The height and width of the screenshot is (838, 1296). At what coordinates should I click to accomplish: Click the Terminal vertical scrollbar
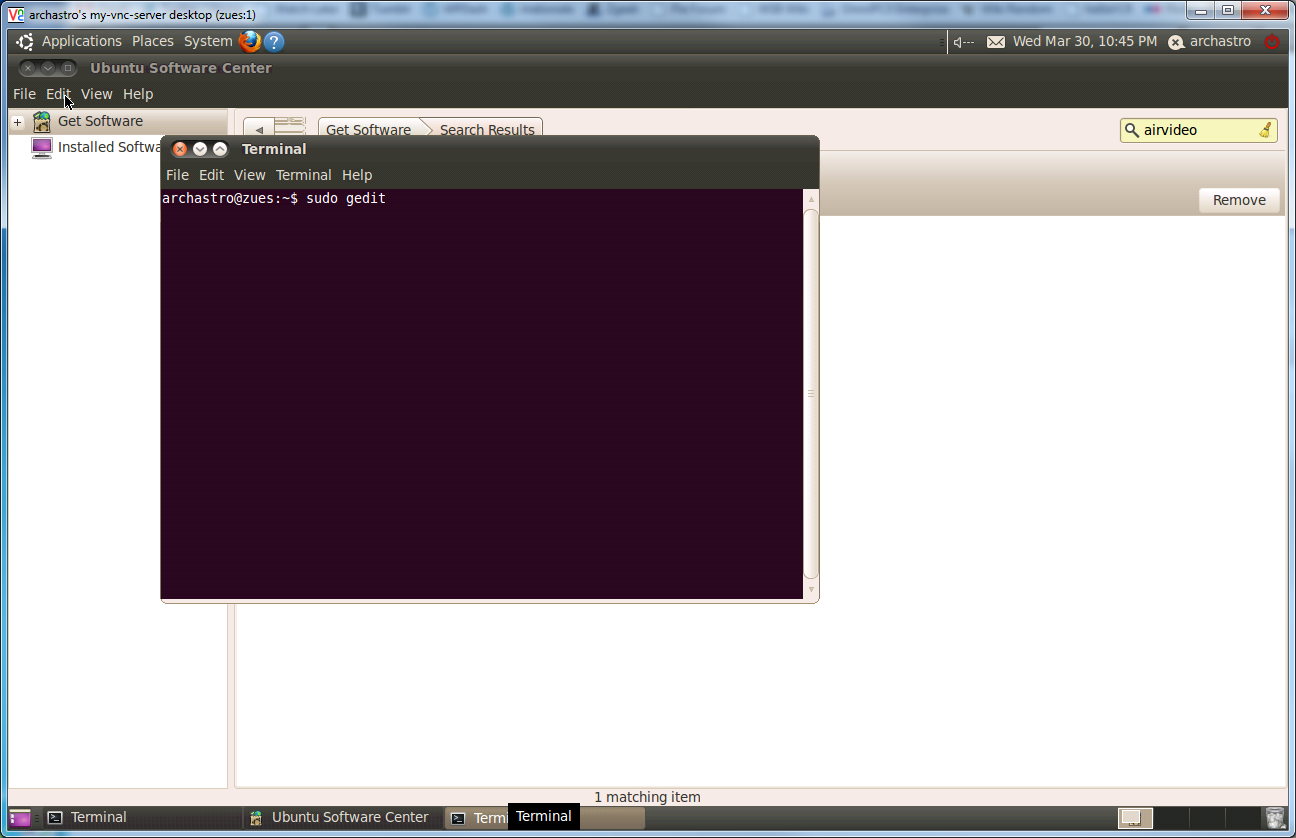(x=811, y=392)
